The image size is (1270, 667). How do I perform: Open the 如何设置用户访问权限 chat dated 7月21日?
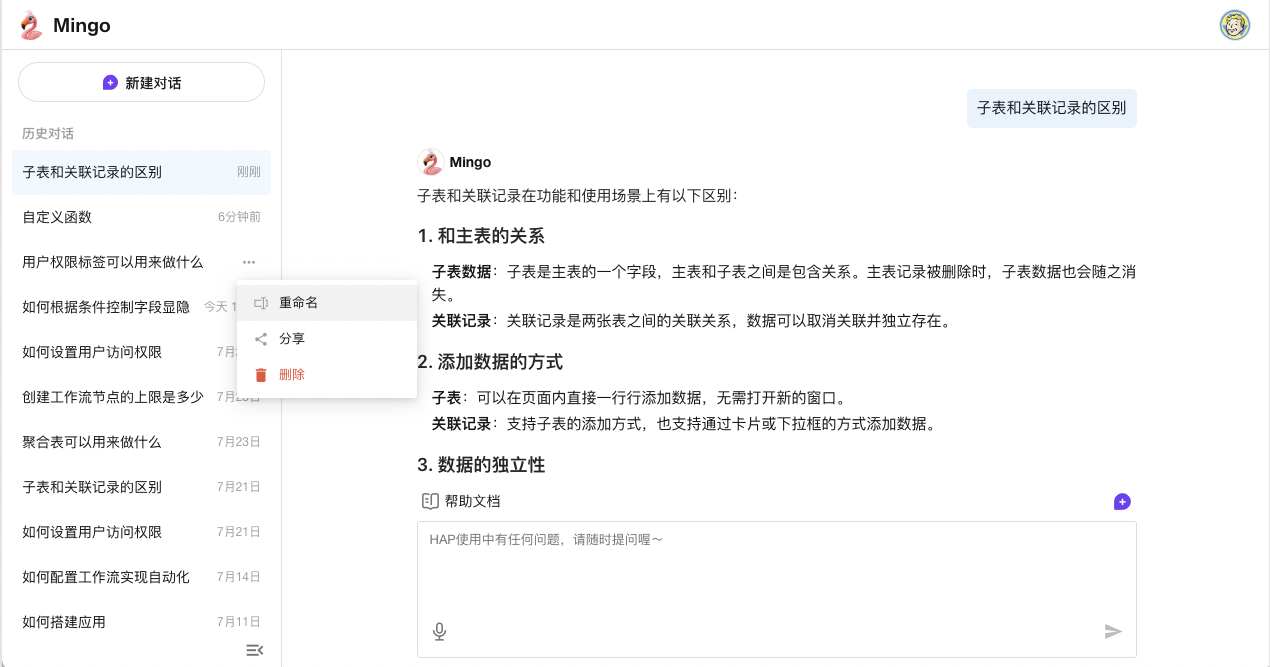tap(141, 532)
